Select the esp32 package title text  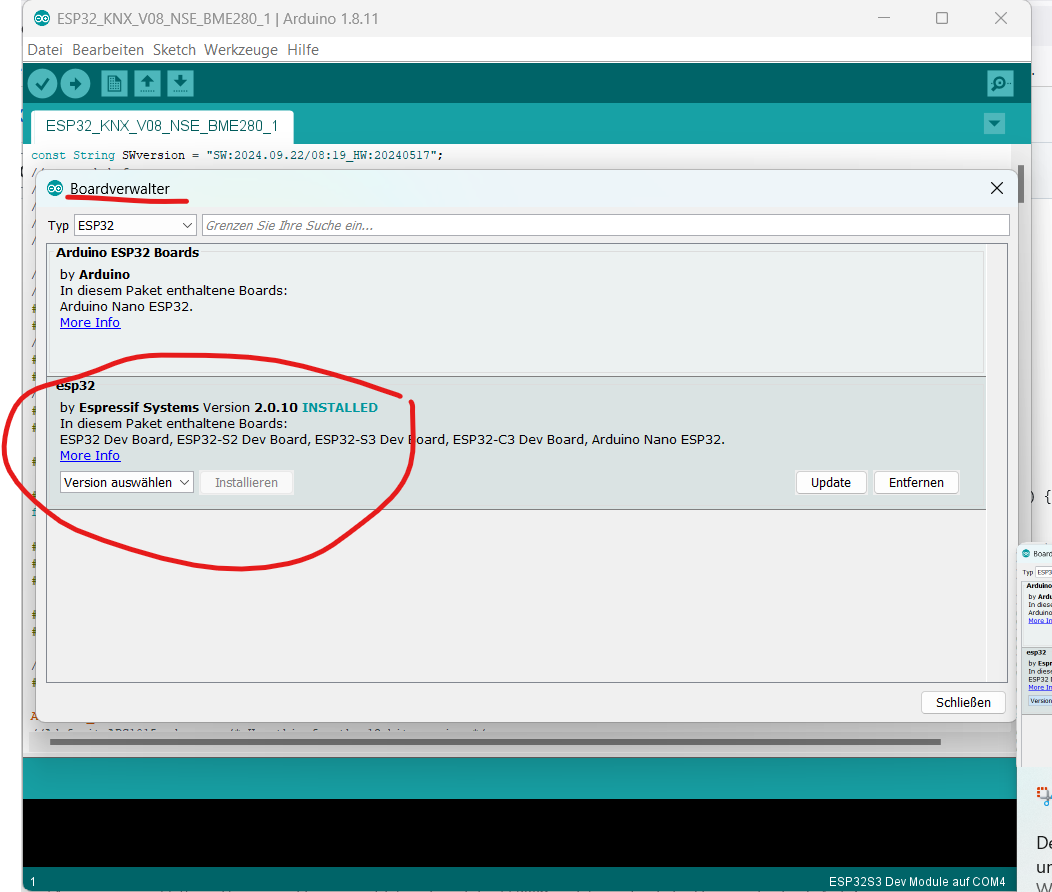(76, 386)
